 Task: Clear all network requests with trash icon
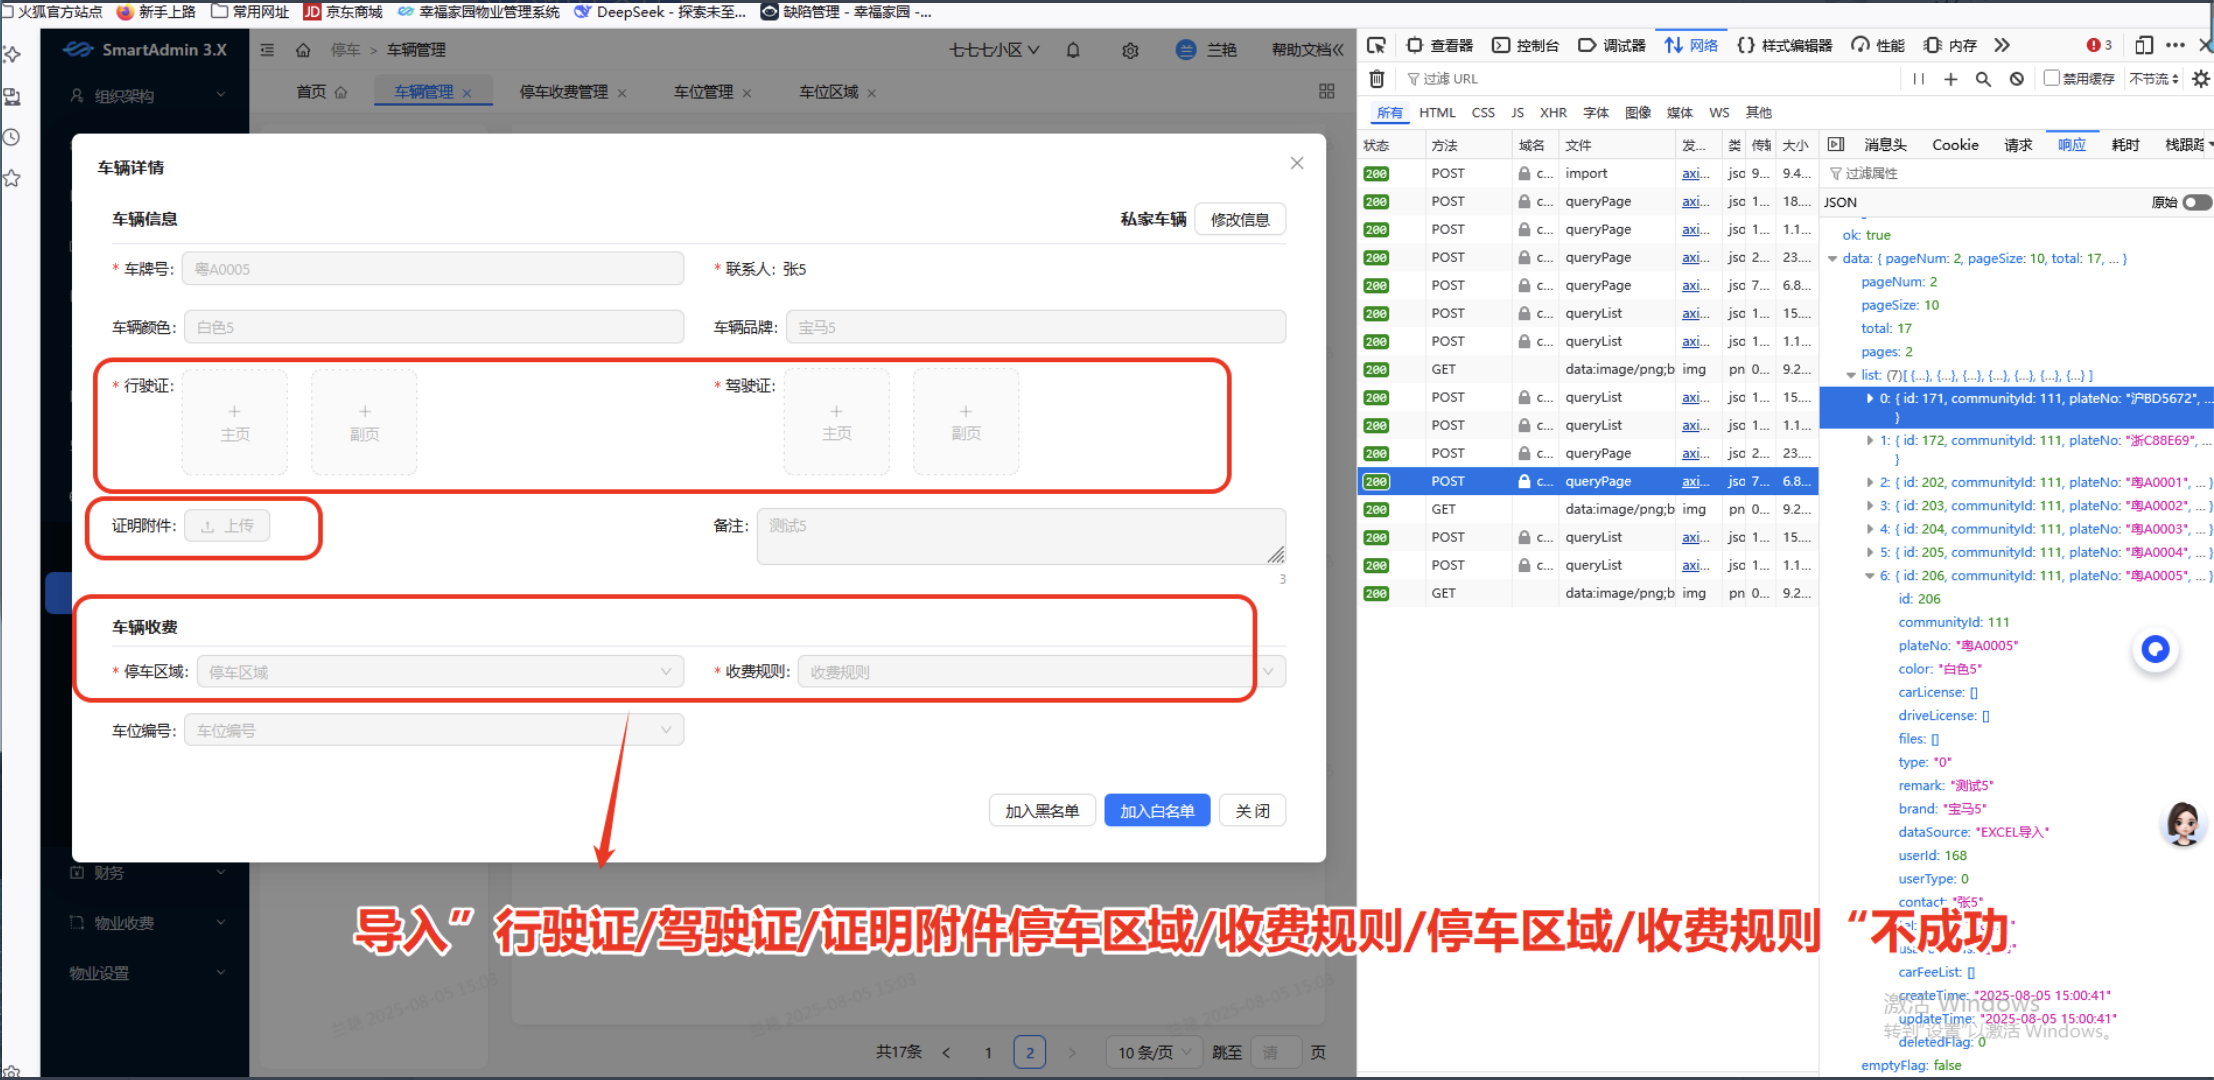coord(1377,78)
